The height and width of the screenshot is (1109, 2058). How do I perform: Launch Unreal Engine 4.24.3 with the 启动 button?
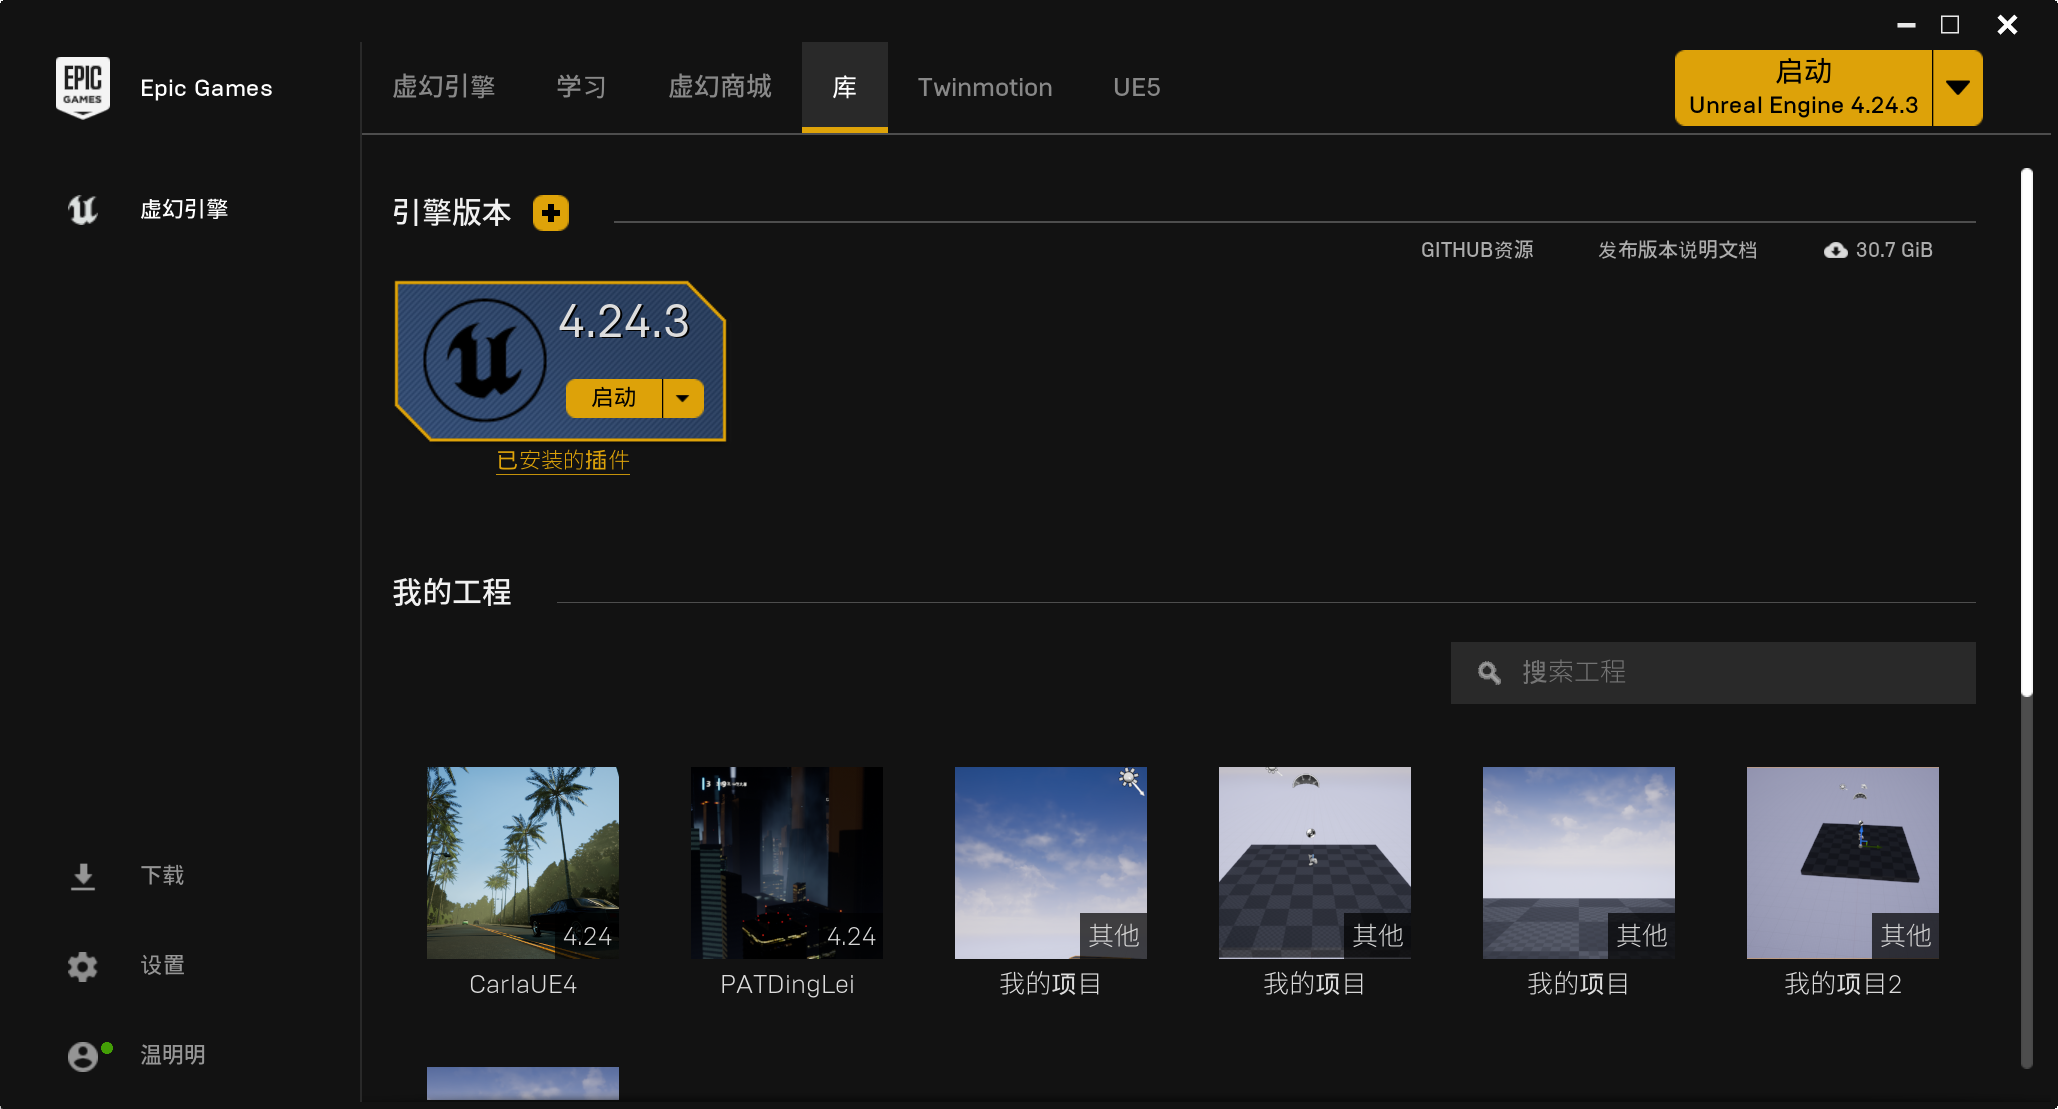pyautogui.click(x=614, y=398)
